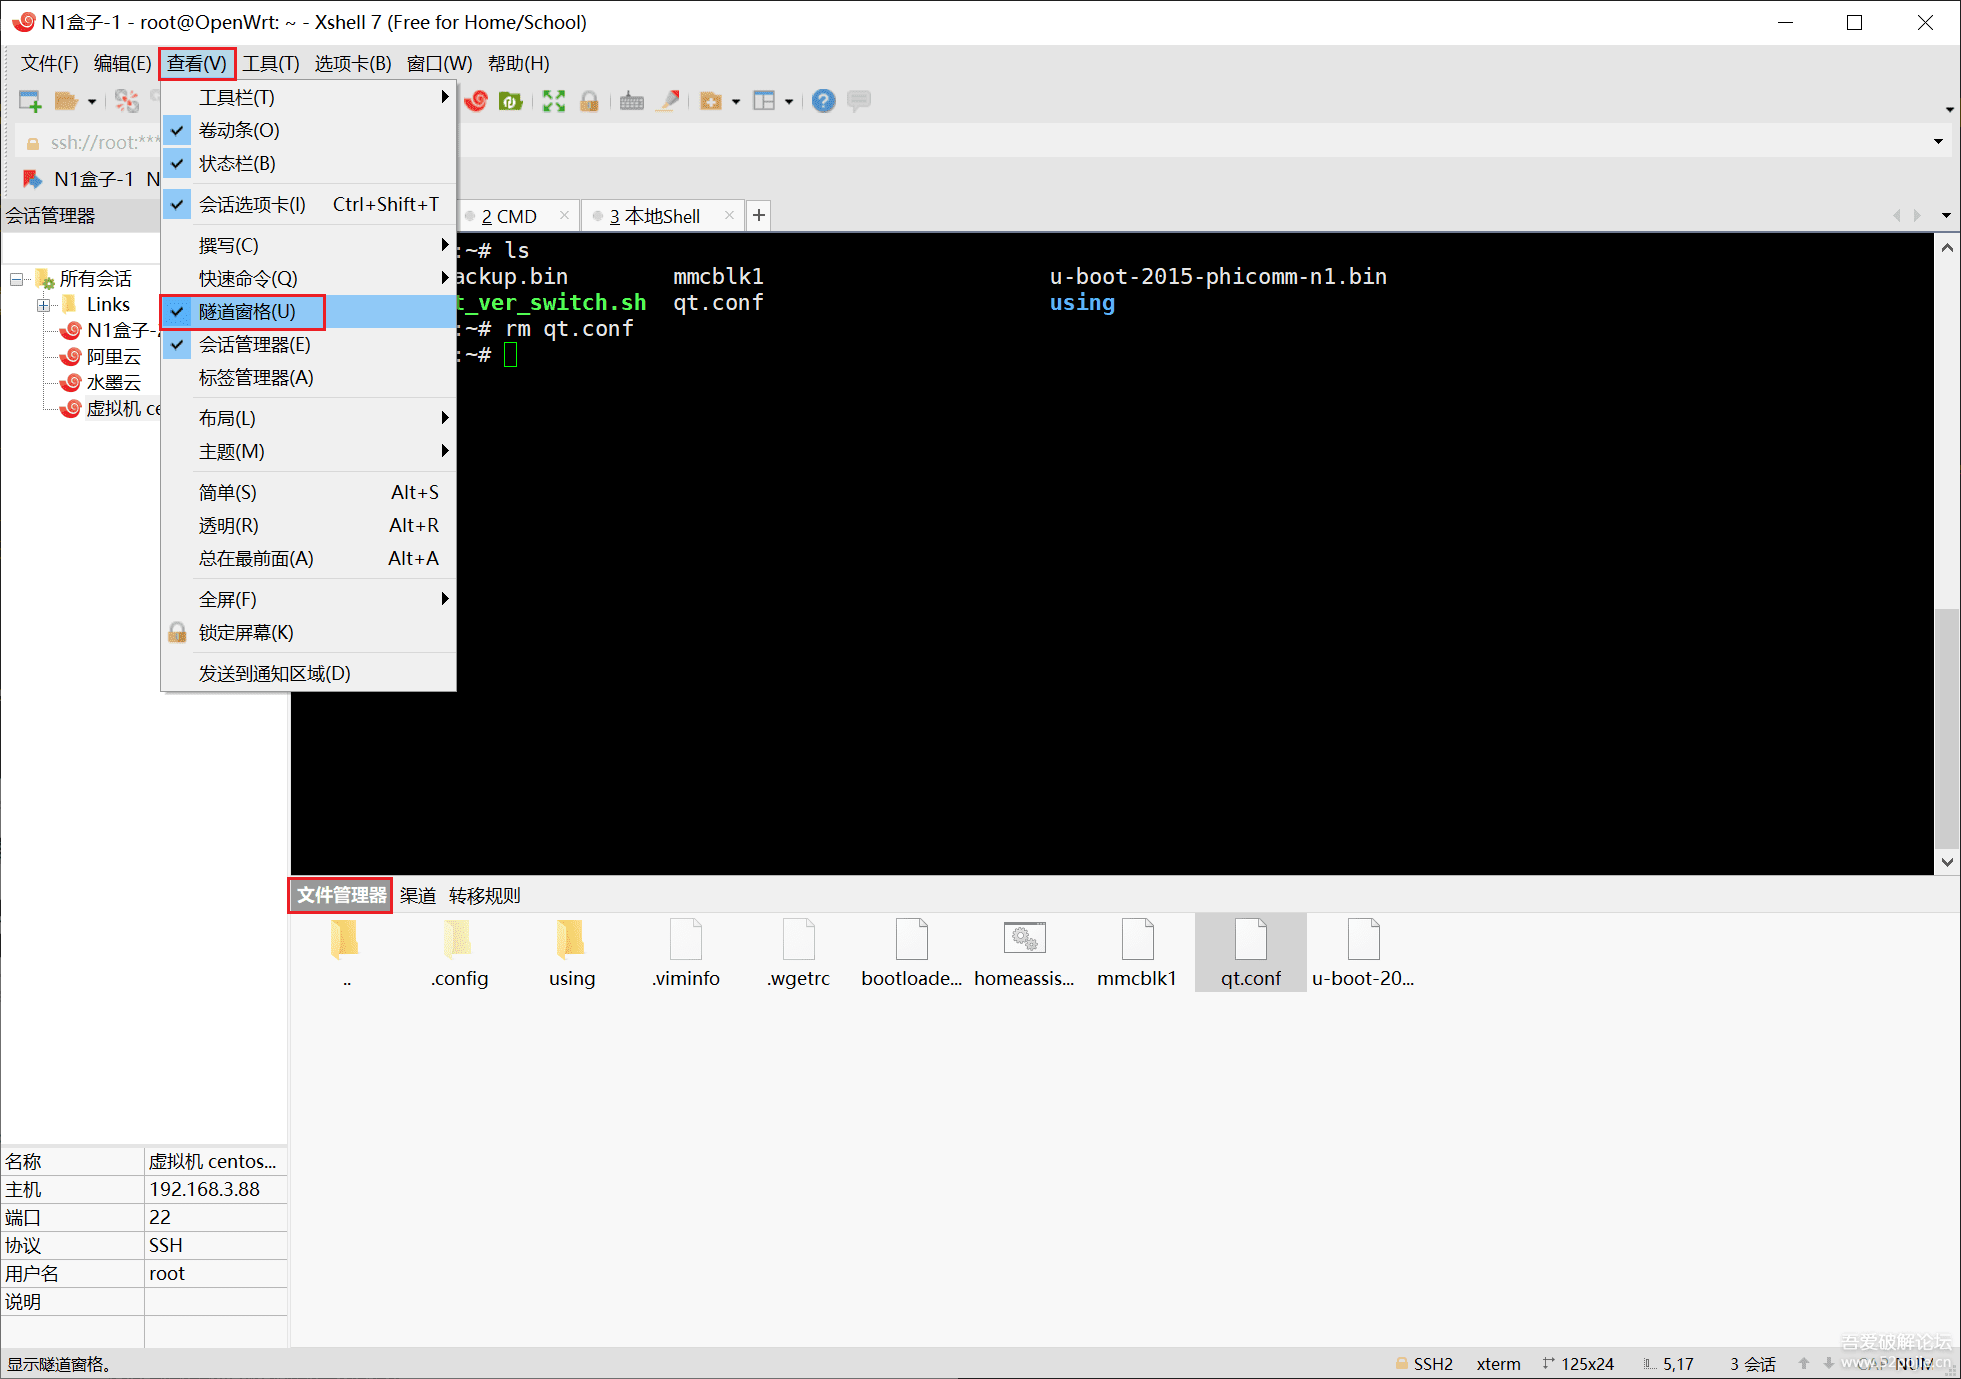This screenshot has height=1379, width=1961.
Task: Switch to the 渠道 tab
Action: point(418,895)
